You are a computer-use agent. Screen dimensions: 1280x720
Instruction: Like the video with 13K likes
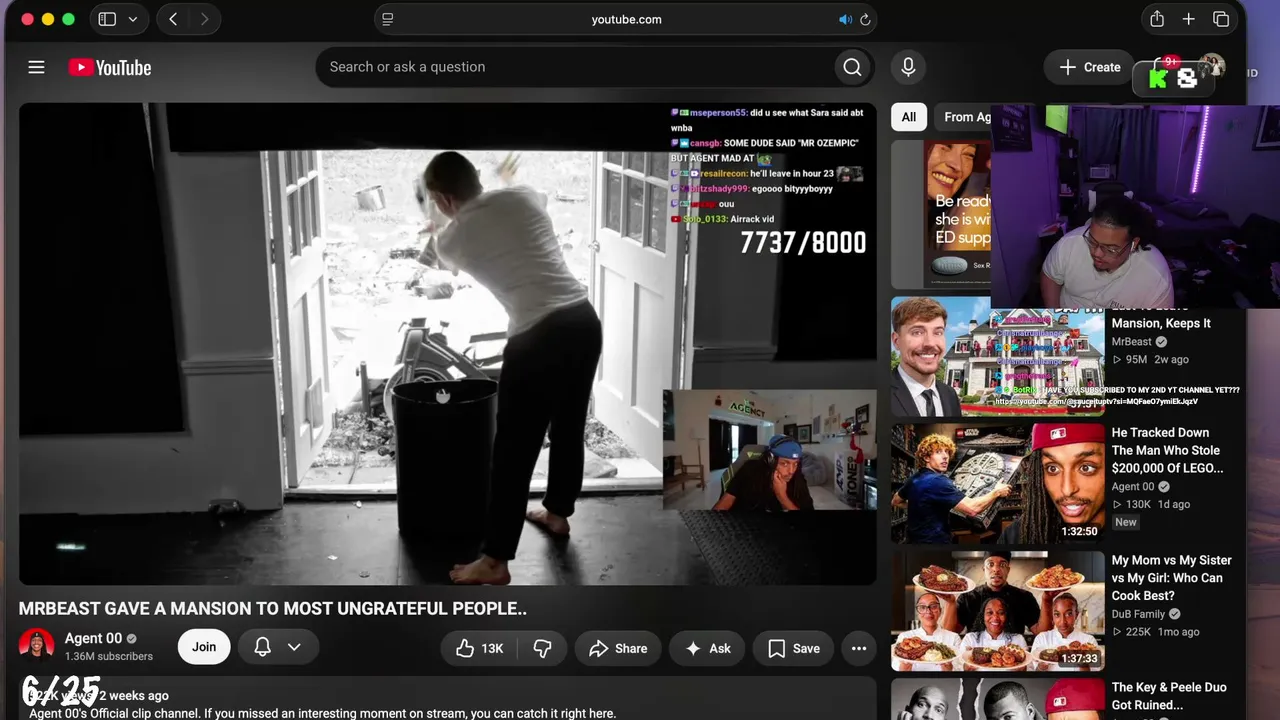[x=480, y=648]
